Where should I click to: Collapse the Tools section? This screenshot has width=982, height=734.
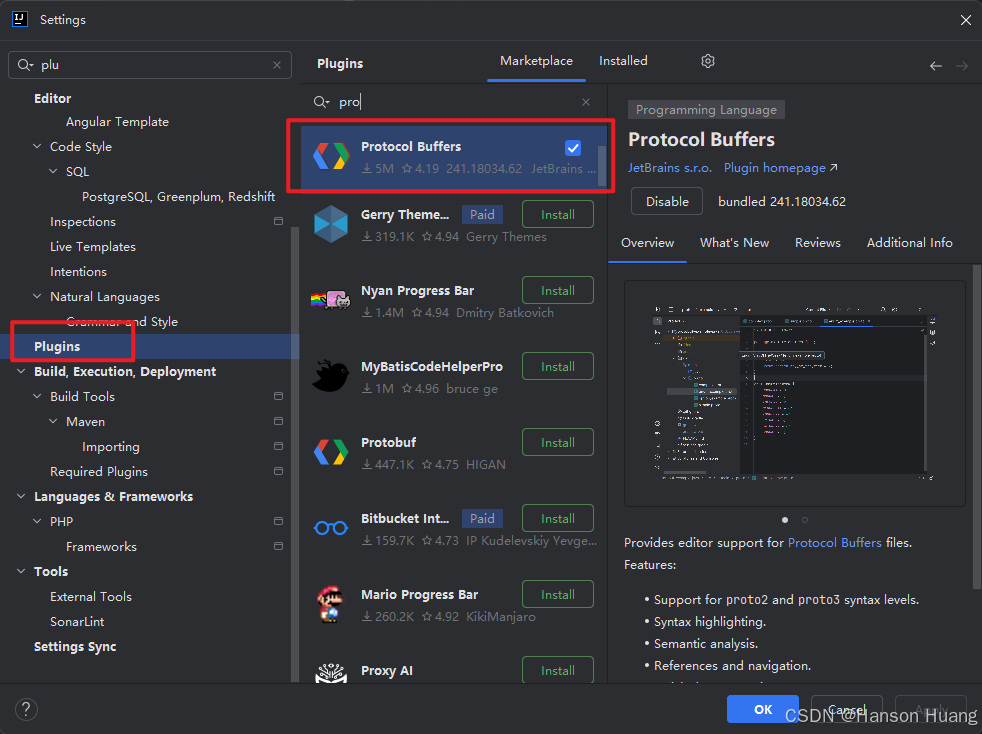tap(21, 571)
